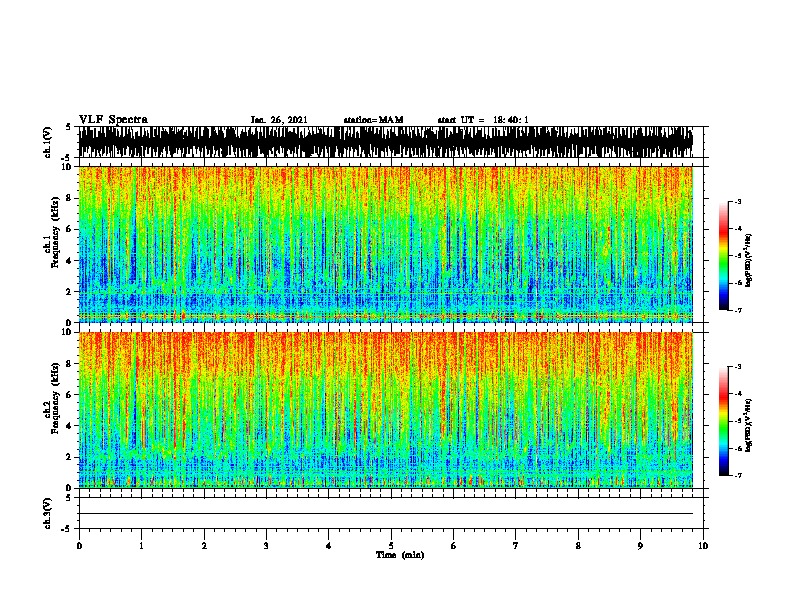Click the "ch.1(V)" axis label

click(x=48, y=142)
